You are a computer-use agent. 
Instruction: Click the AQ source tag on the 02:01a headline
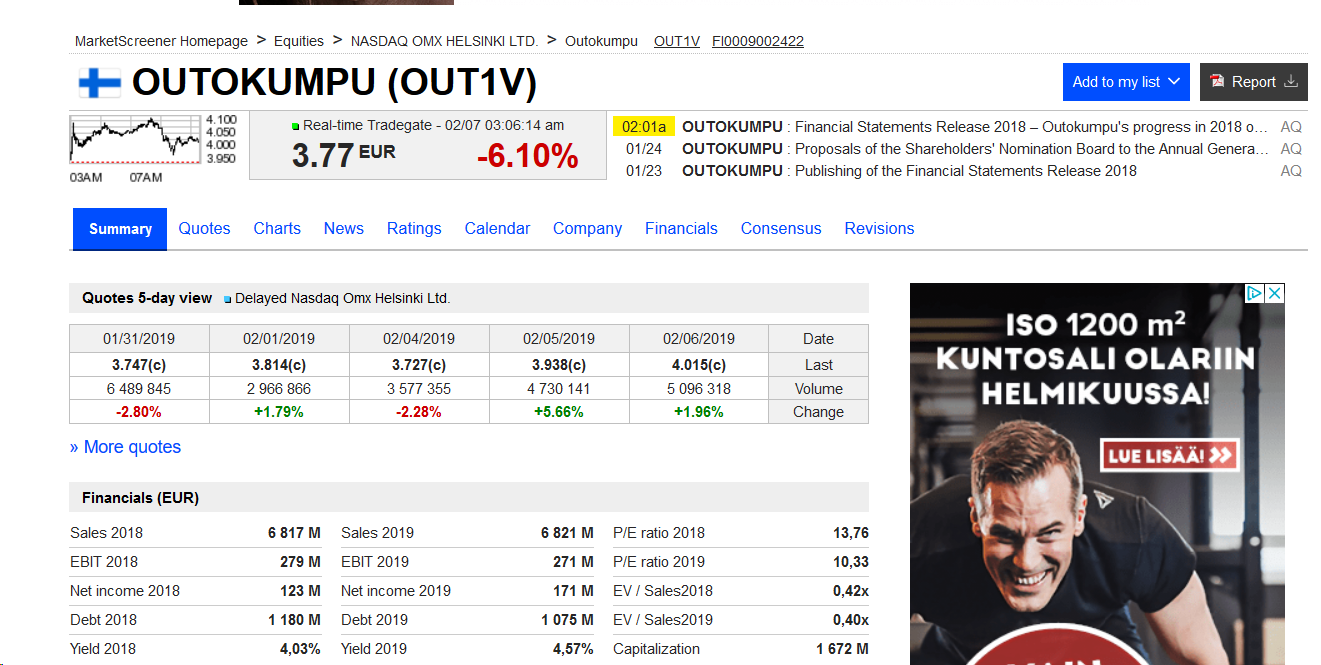click(x=1291, y=127)
